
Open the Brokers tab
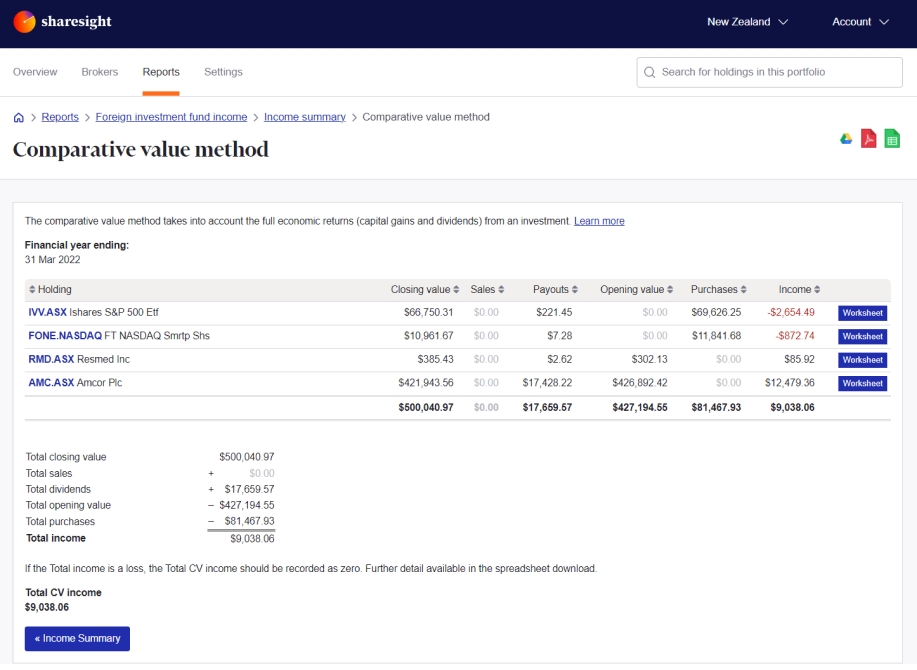(x=99, y=72)
